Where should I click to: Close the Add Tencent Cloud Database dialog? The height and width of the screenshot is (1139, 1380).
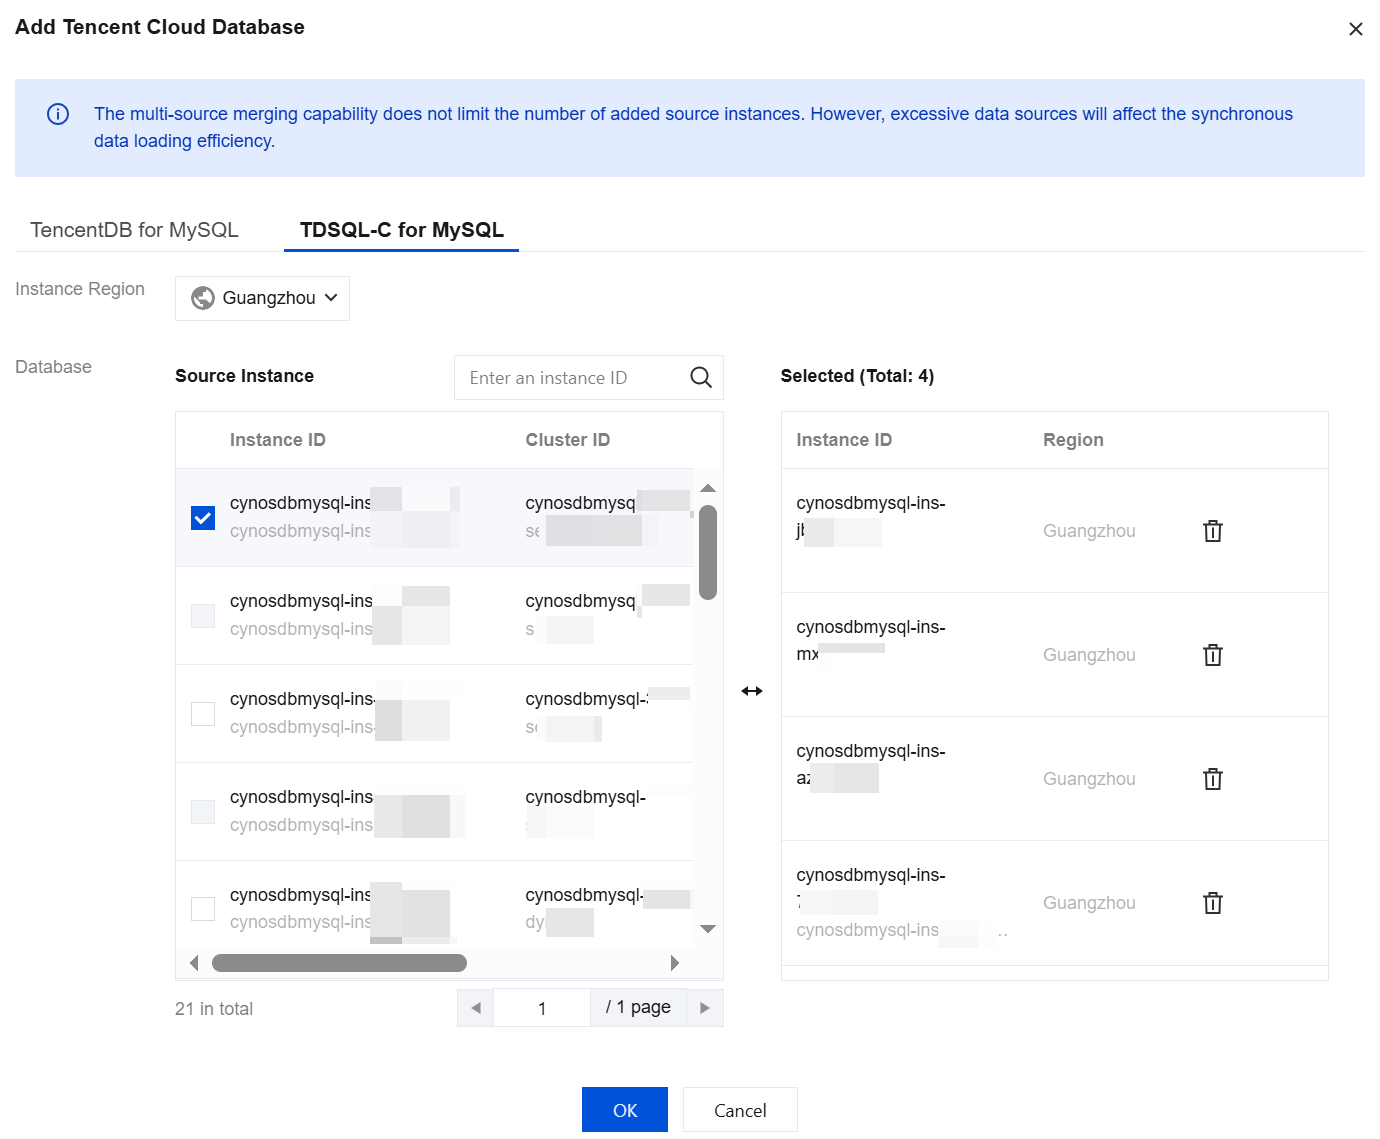click(x=1355, y=29)
